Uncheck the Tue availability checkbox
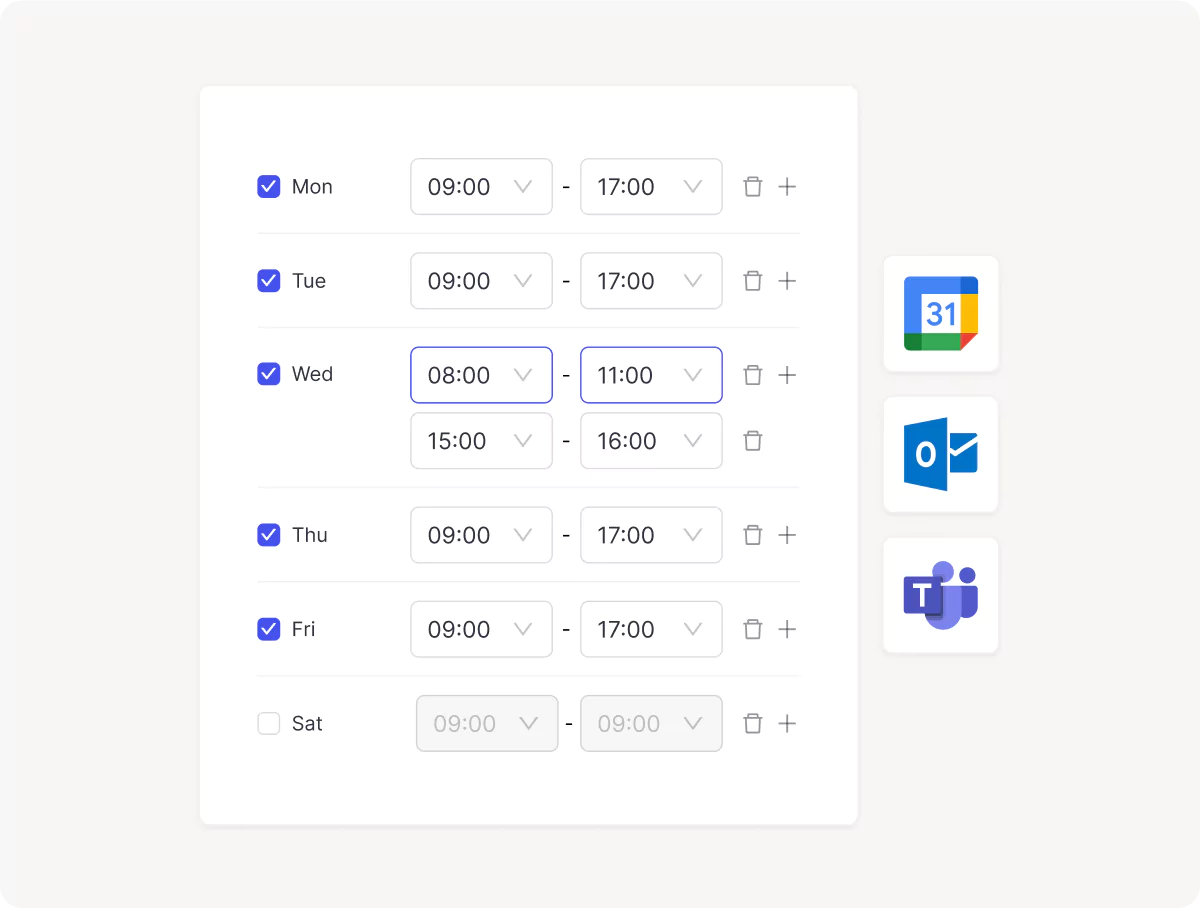1200x908 pixels. tap(269, 280)
